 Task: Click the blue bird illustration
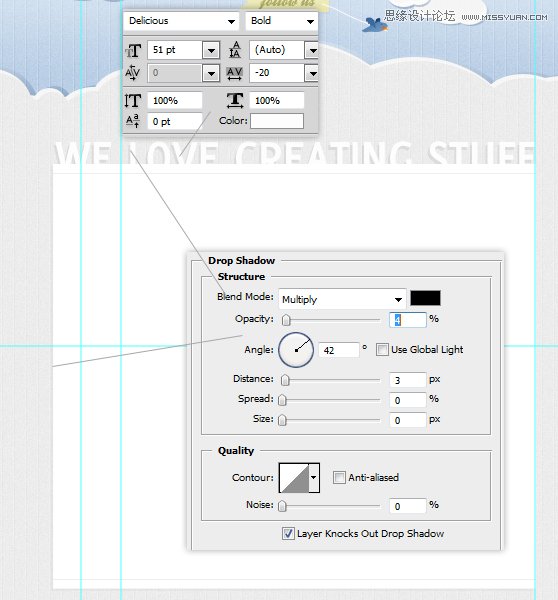point(375,24)
